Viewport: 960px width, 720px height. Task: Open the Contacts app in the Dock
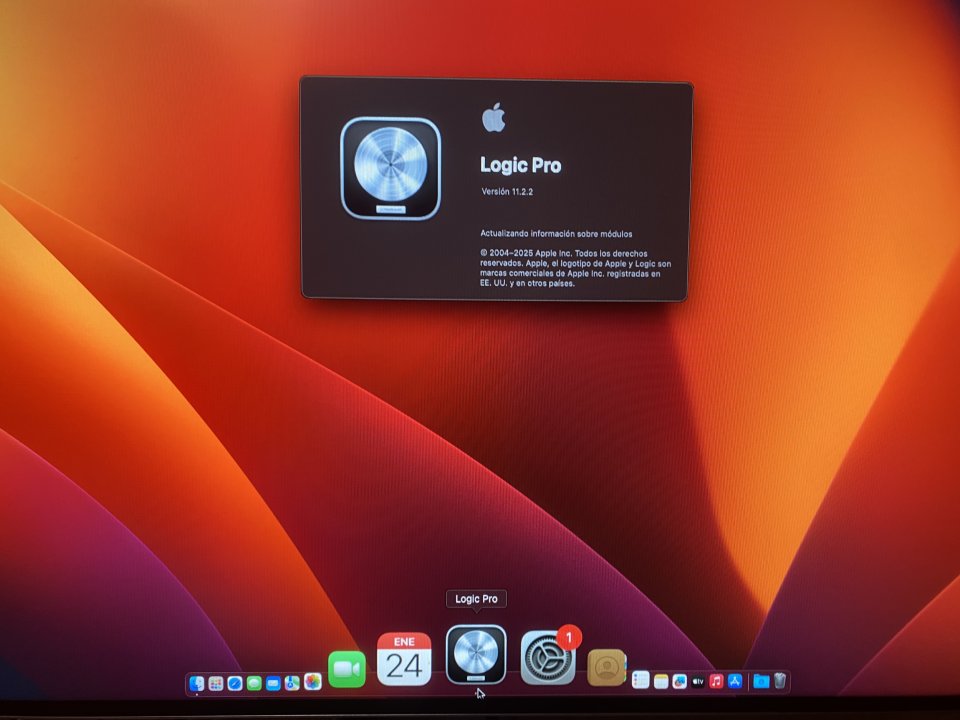(x=608, y=662)
